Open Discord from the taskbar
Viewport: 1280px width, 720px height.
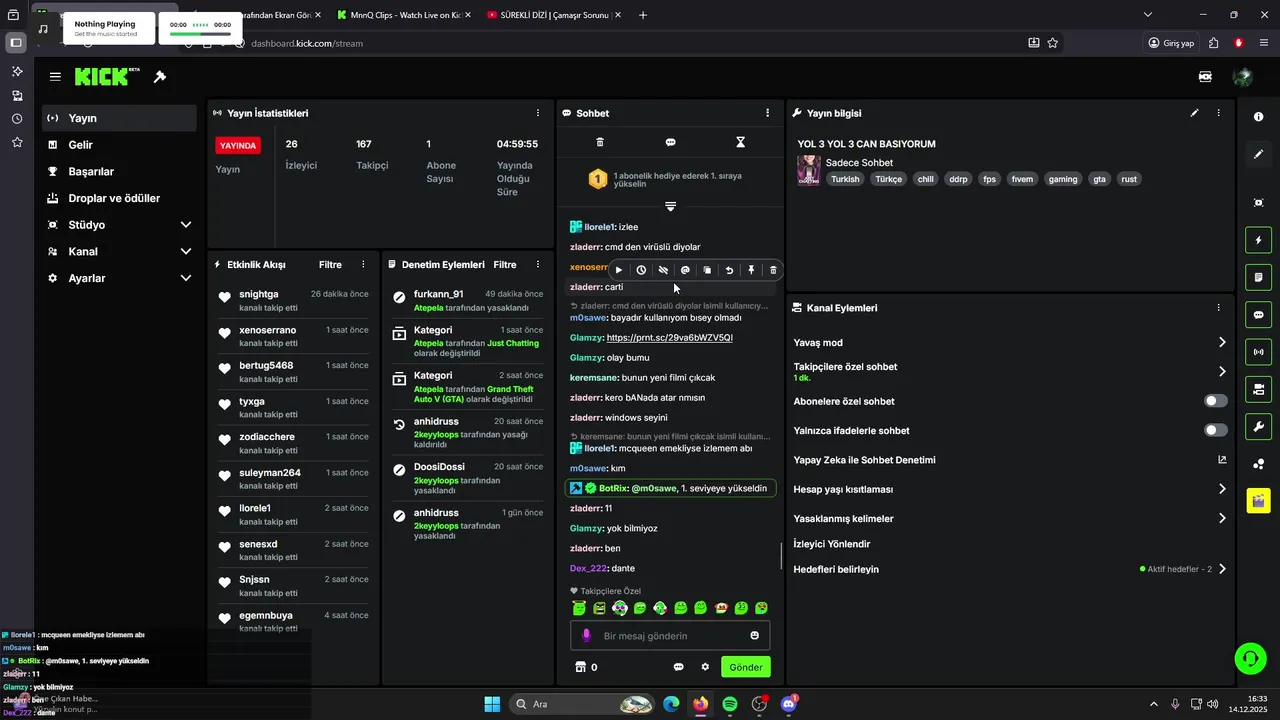tap(789, 704)
